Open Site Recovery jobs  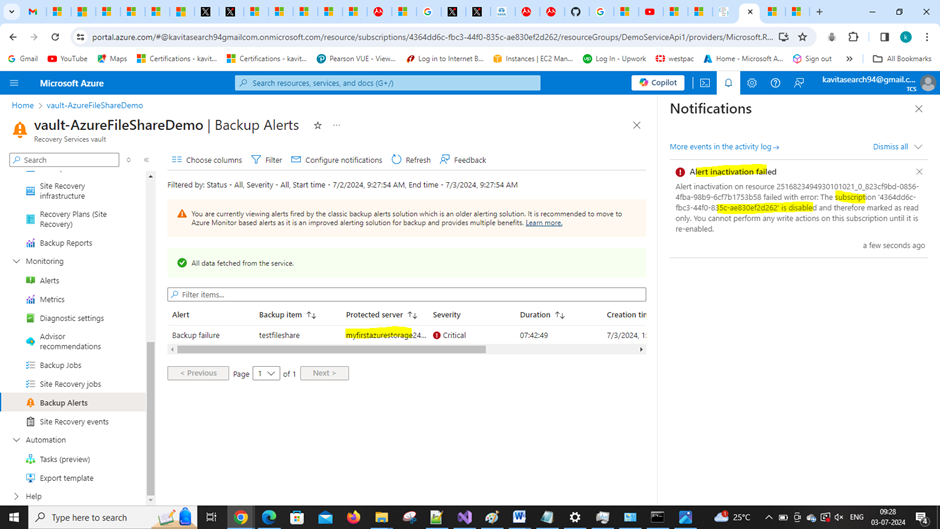[70, 384]
